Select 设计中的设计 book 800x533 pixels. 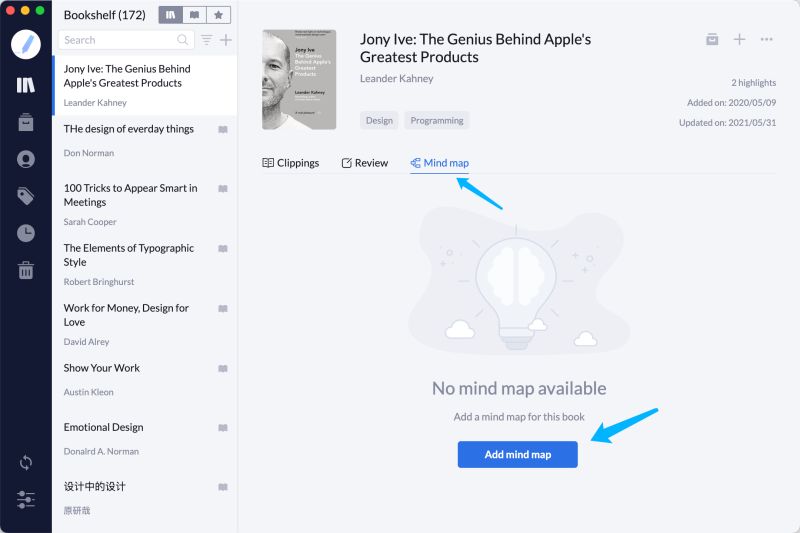point(145,498)
